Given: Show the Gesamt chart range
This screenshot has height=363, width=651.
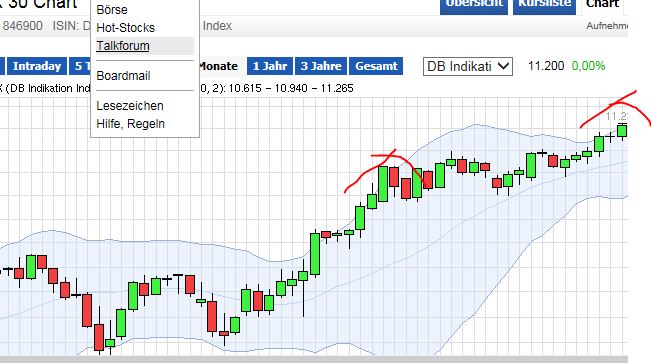Looking at the screenshot, I should (376, 66).
